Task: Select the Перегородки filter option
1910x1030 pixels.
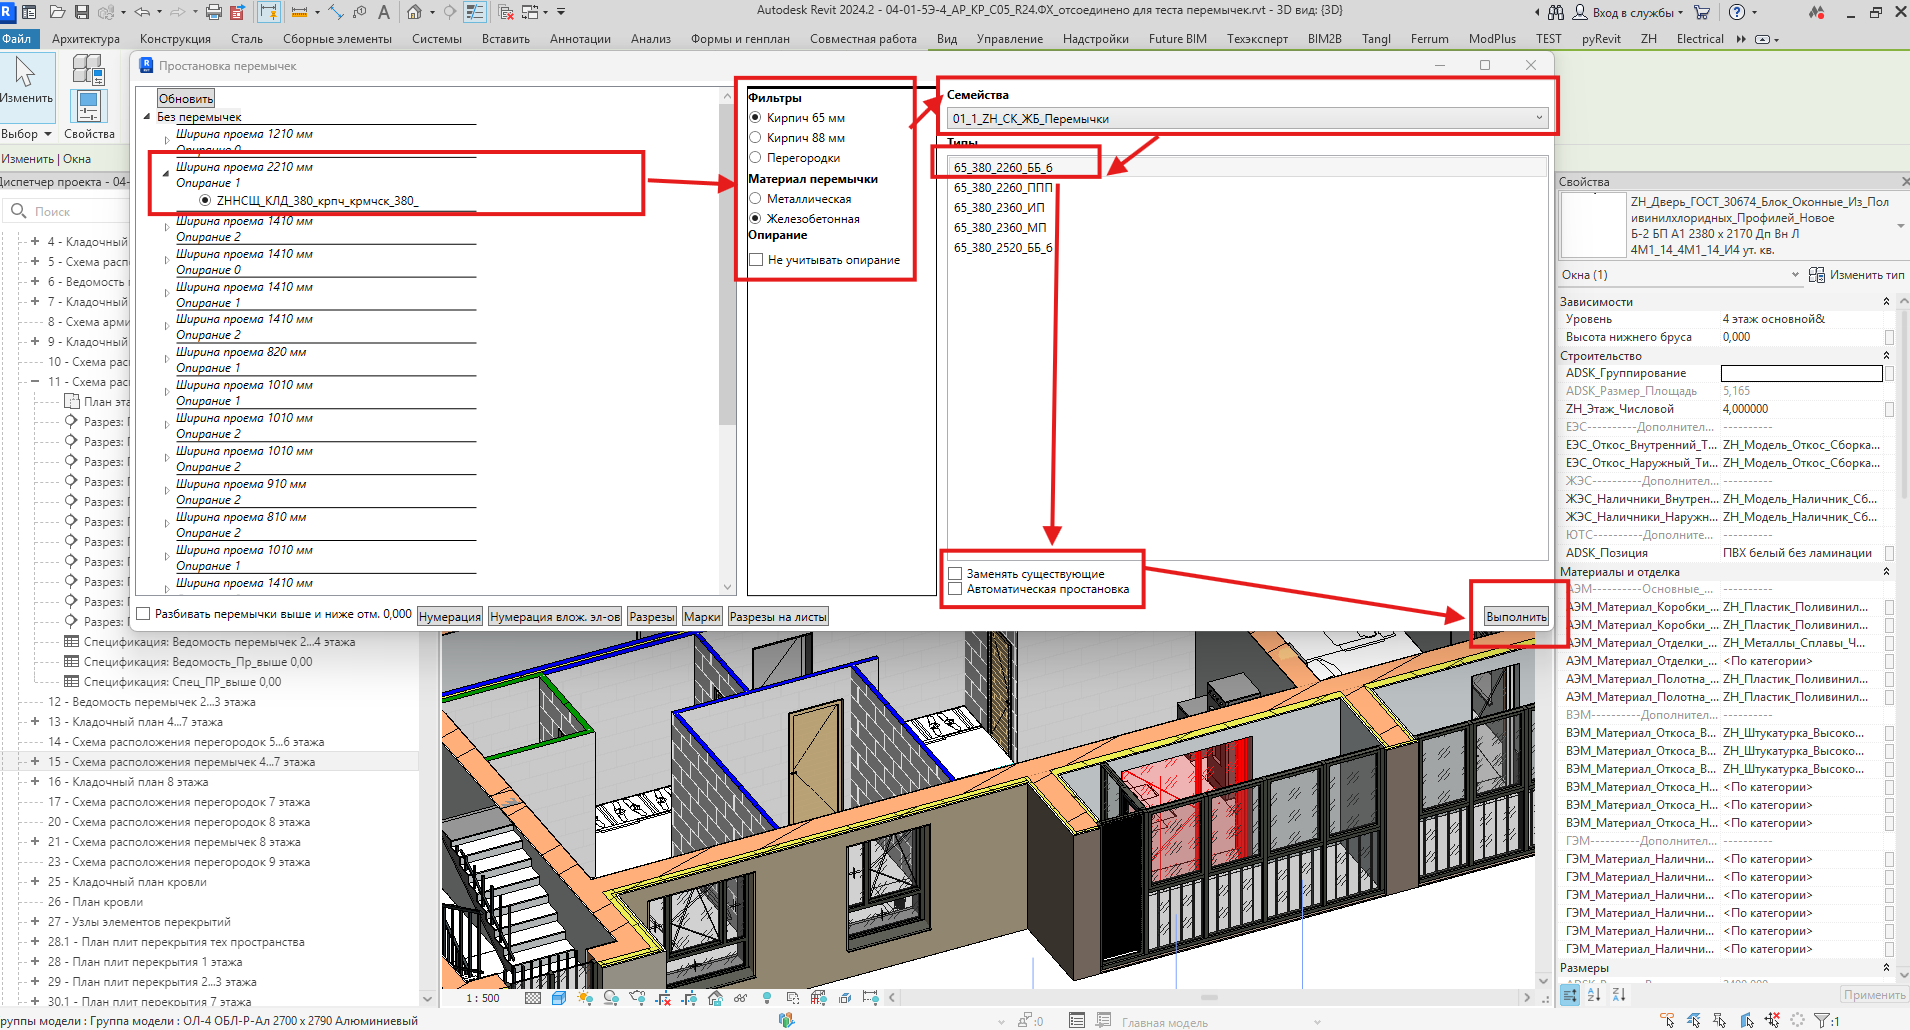Action: [795, 158]
